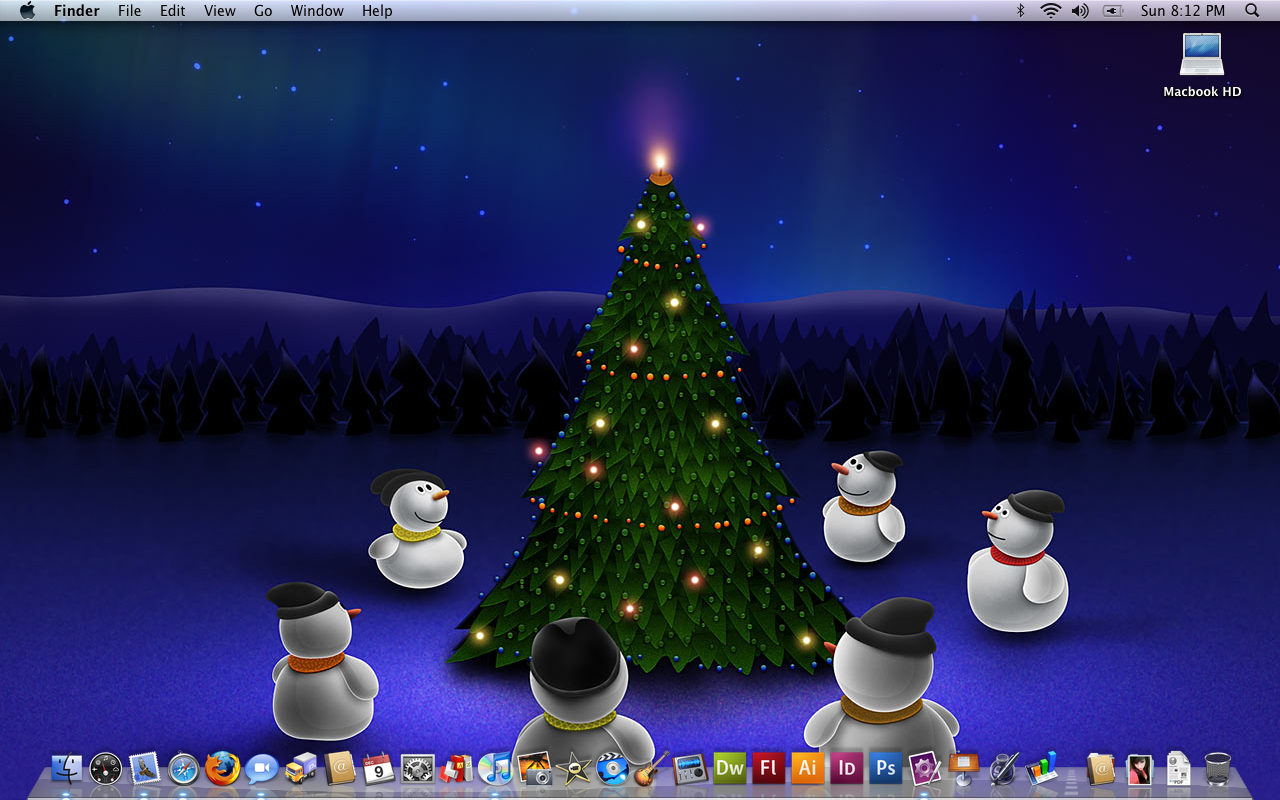
Task: Open the View menu
Action: (220, 11)
